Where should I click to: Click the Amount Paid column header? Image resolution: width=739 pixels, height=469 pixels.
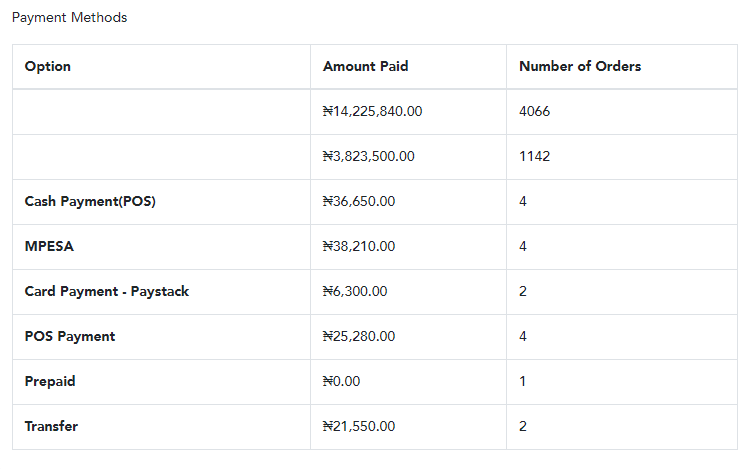click(x=365, y=67)
